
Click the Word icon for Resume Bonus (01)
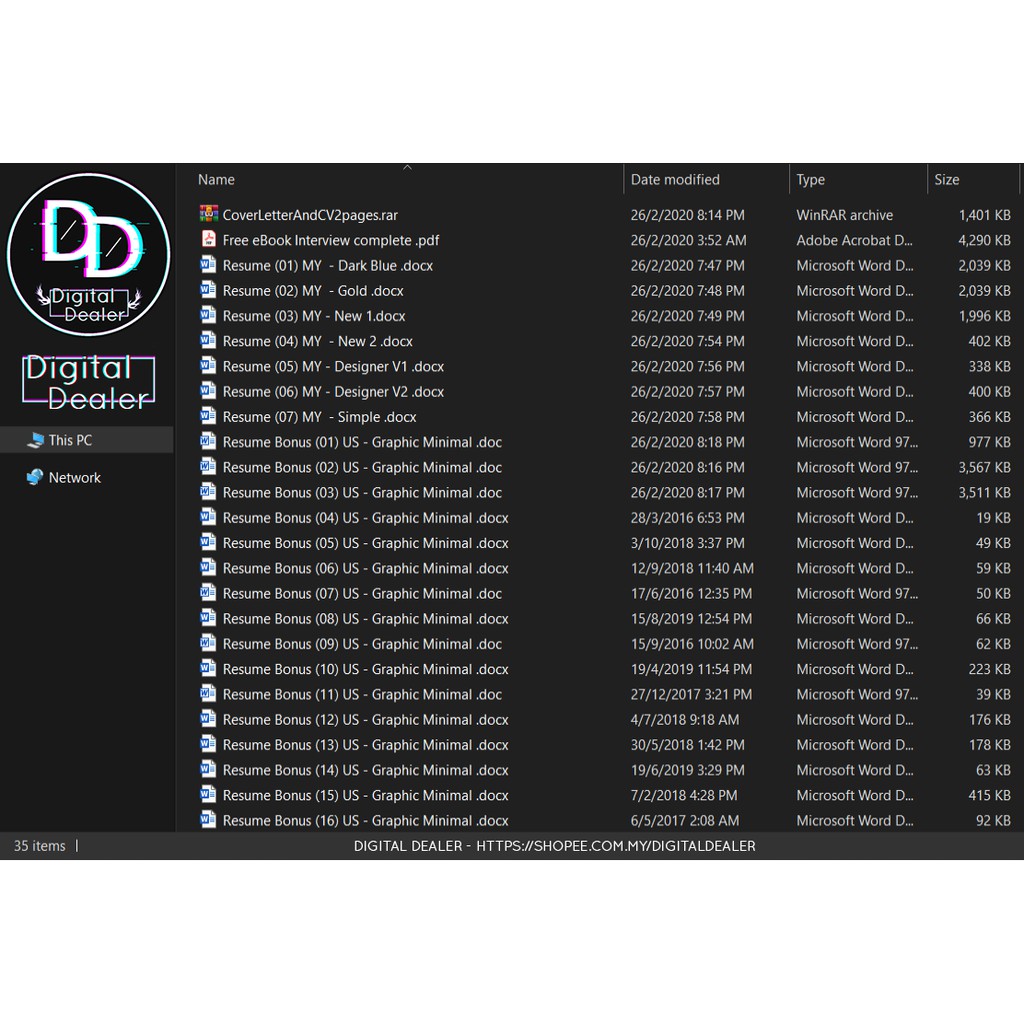click(x=208, y=441)
